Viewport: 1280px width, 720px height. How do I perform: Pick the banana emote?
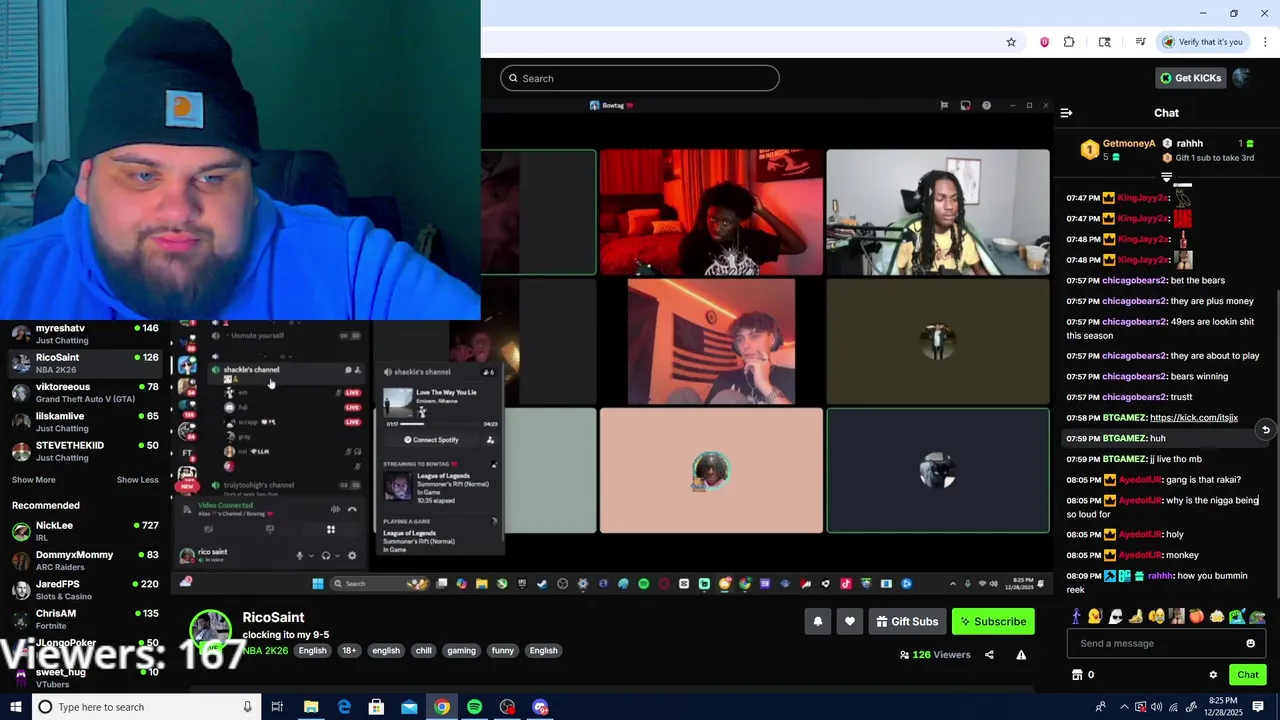click(1135, 617)
